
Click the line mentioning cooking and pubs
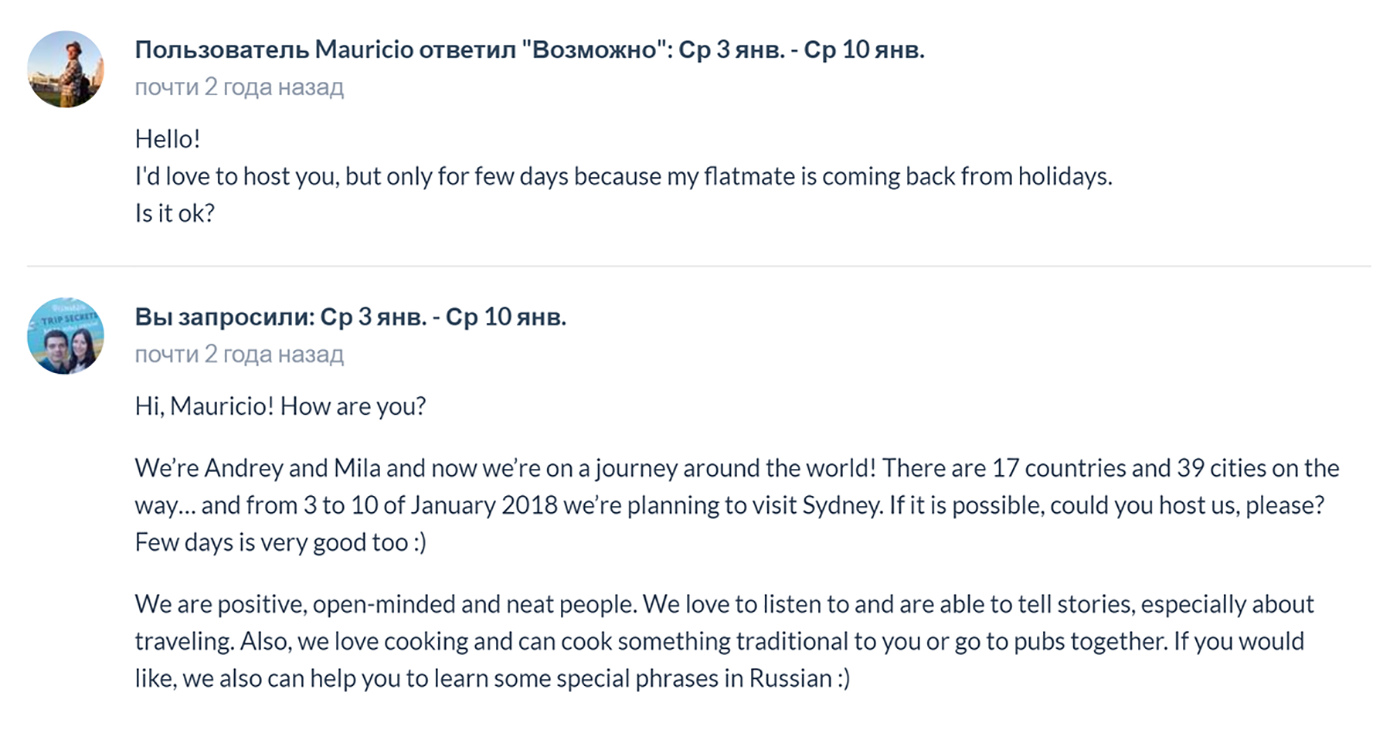click(x=720, y=641)
